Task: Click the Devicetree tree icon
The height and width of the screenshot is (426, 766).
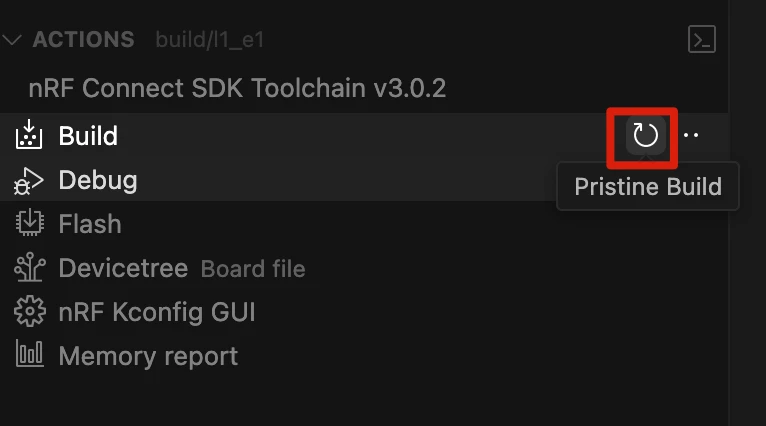Action: pyautogui.click(x=30, y=268)
